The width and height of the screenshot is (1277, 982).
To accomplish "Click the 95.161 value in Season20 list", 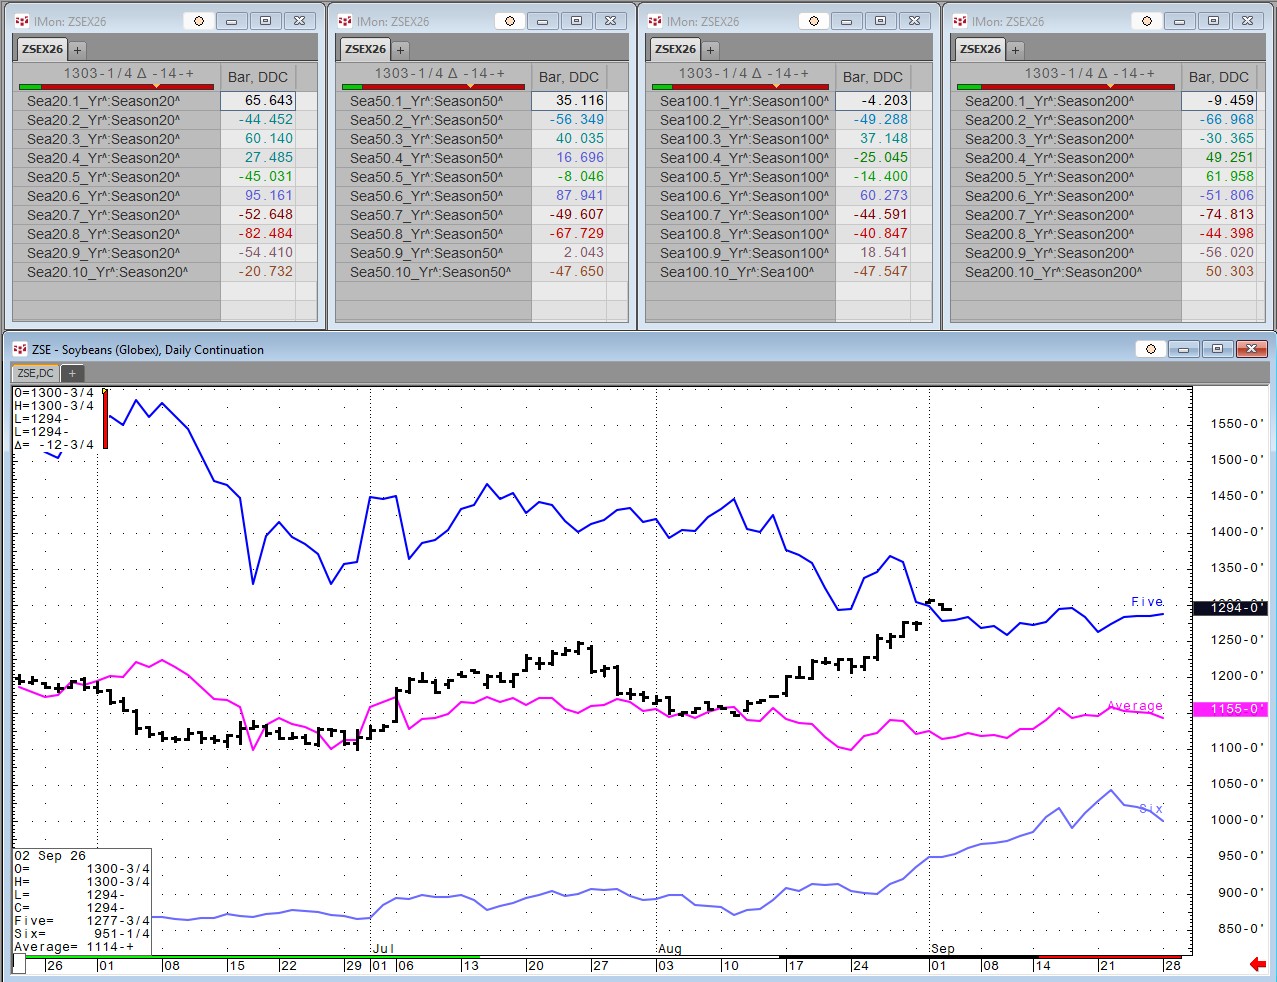I will tap(258, 196).
